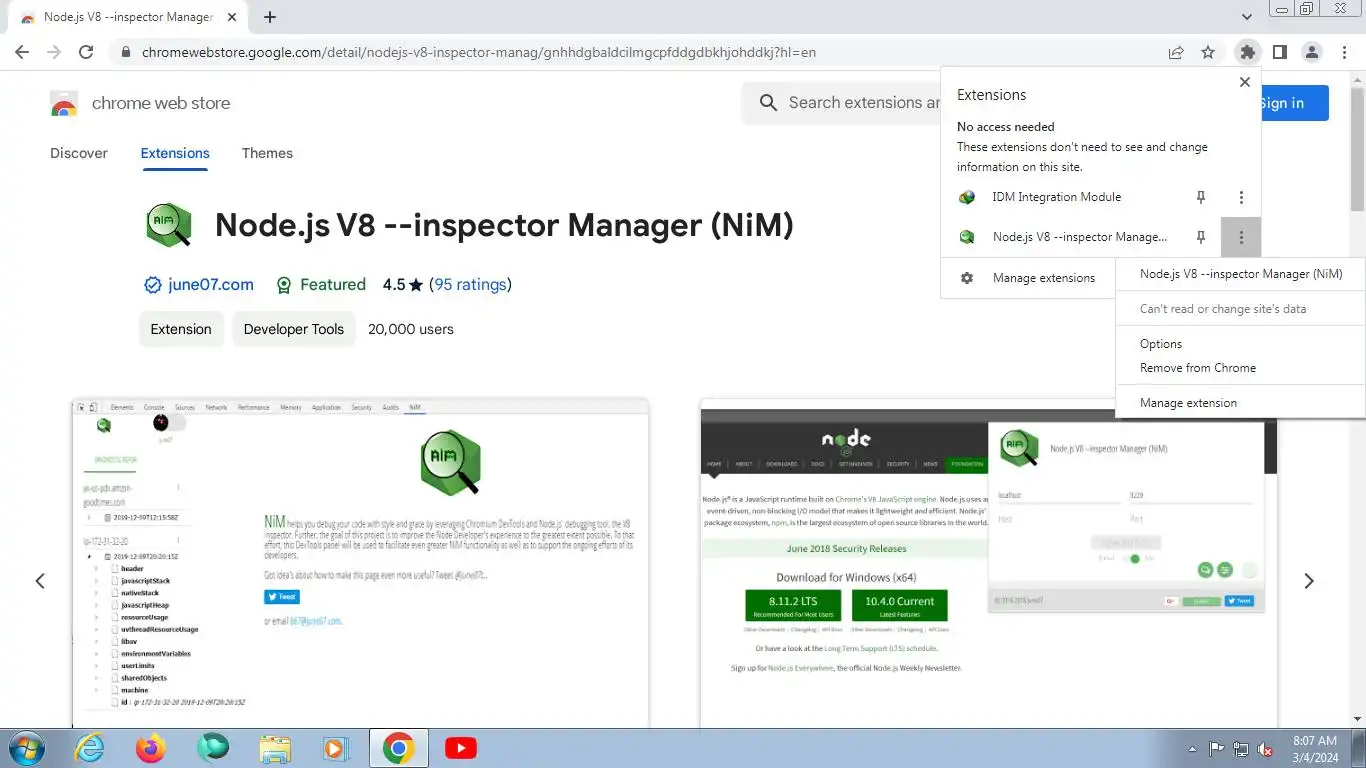Click the Extension category chip
This screenshot has width=1366, height=768.
coord(181,329)
